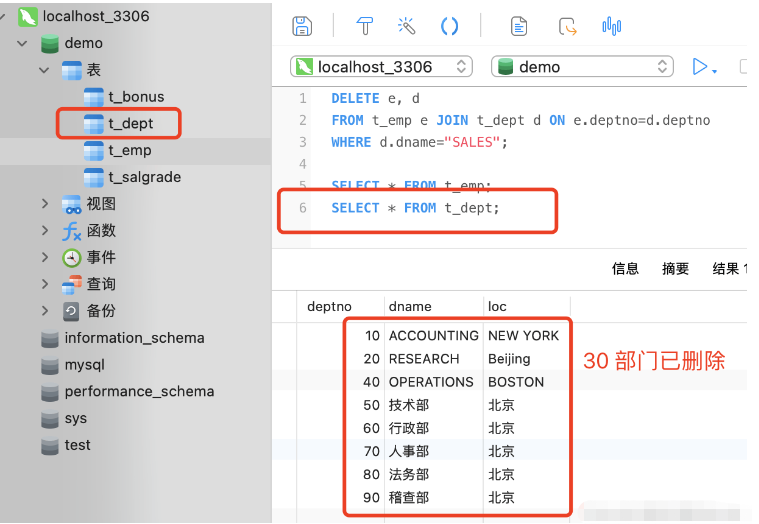Select the t_emp table
Viewport: 759px width, 524px height.
click(130, 150)
